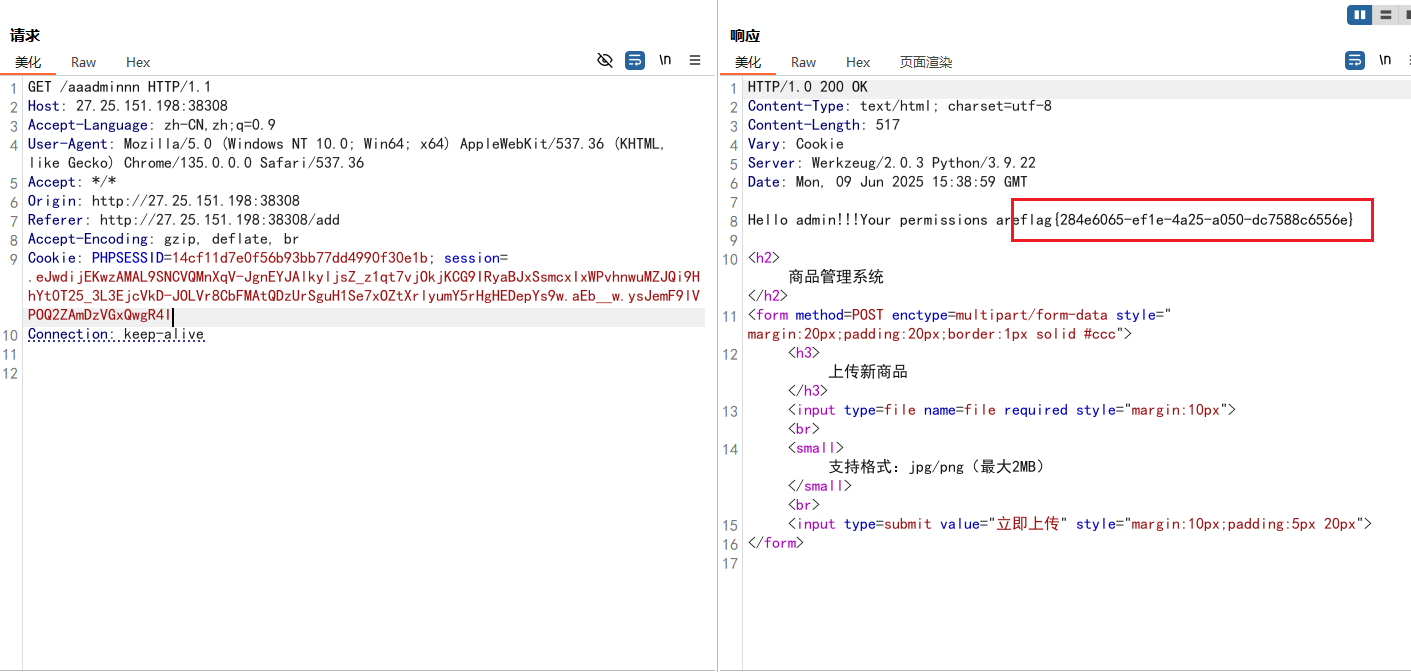Screen dimensions: 1411x672
Task: Click Host header value 27.25.151.198:38308
Action: tap(152, 106)
